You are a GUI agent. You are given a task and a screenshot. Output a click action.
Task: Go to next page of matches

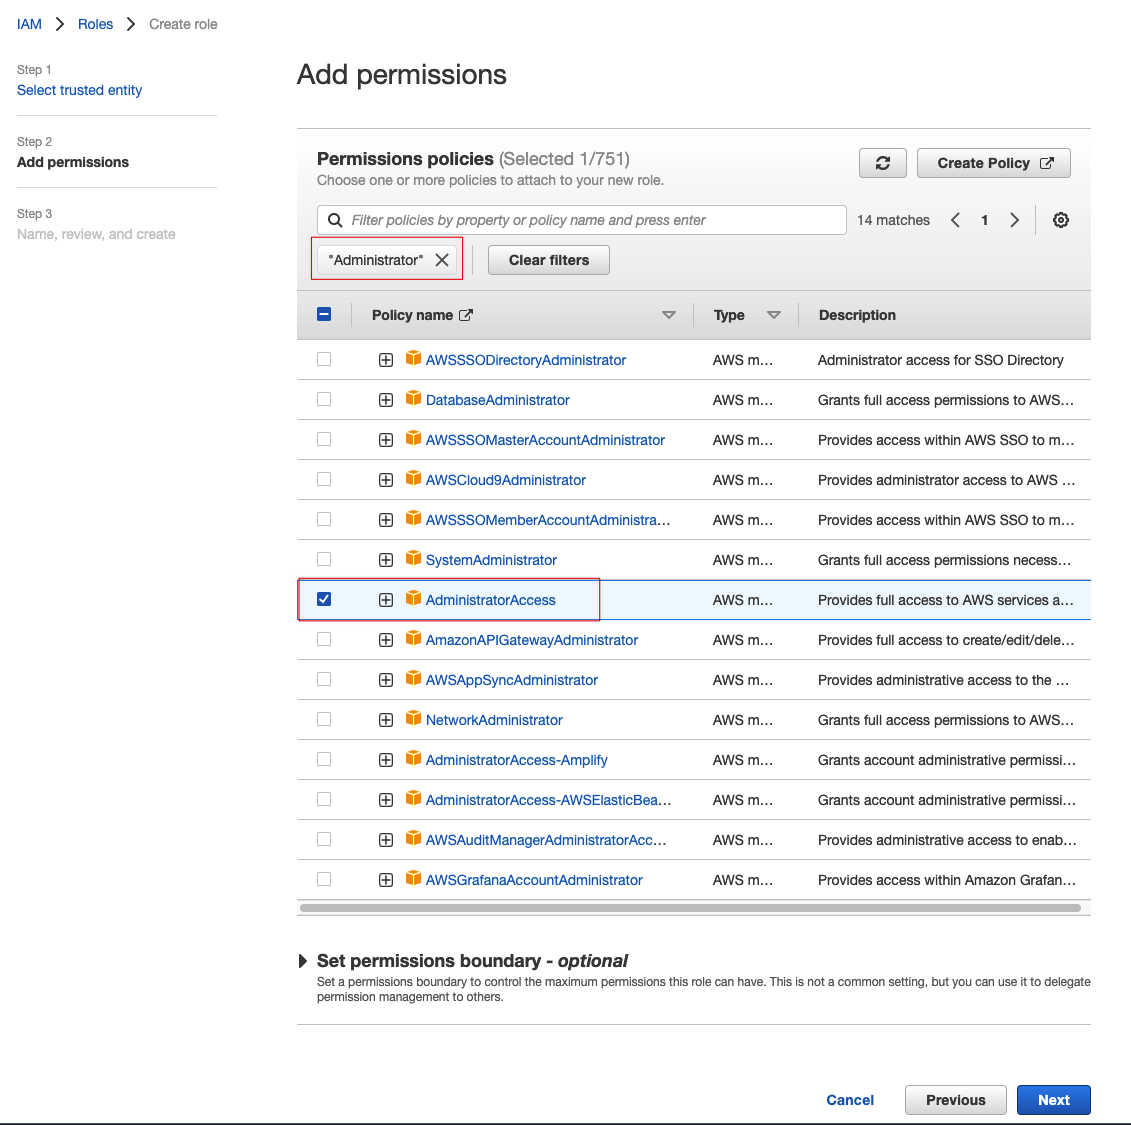coord(1014,220)
